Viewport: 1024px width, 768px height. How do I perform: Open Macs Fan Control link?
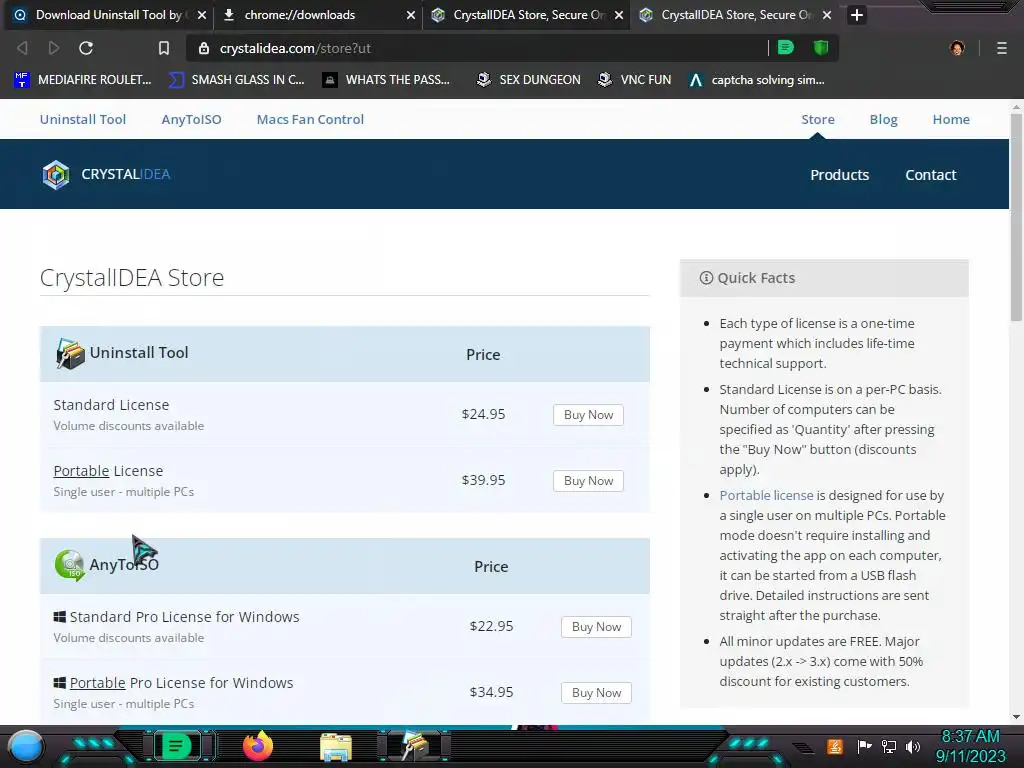tap(310, 120)
